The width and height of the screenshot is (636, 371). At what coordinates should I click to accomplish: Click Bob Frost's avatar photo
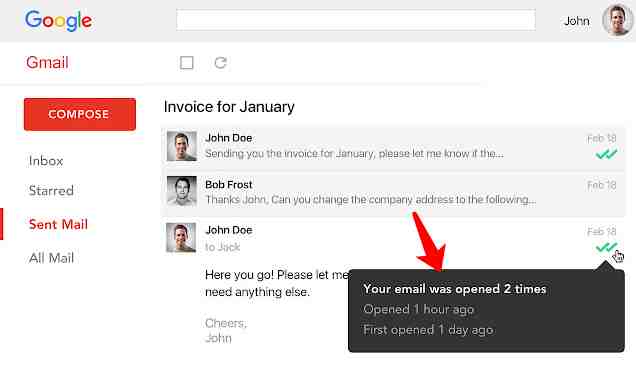(x=182, y=191)
